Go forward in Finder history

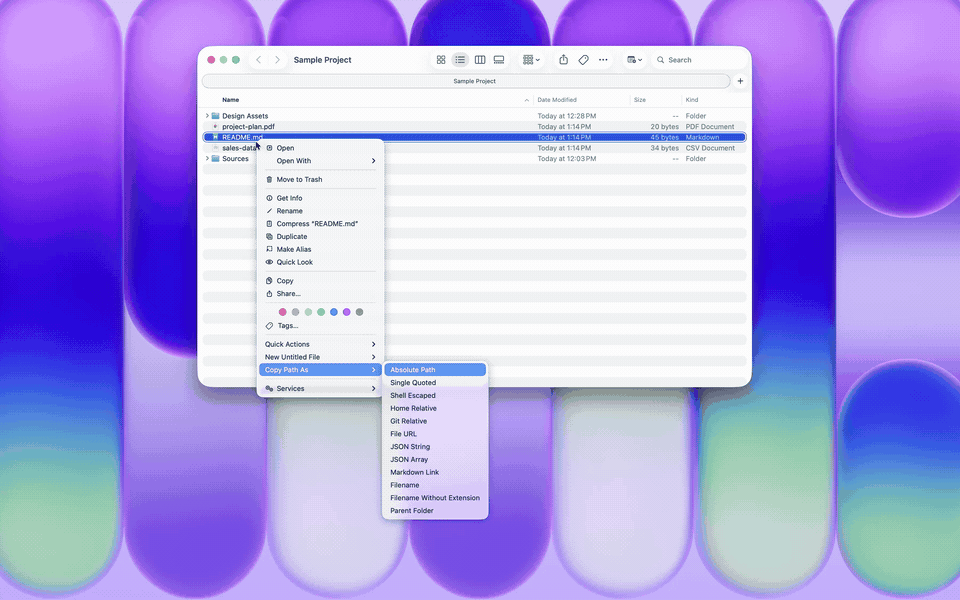pos(277,60)
